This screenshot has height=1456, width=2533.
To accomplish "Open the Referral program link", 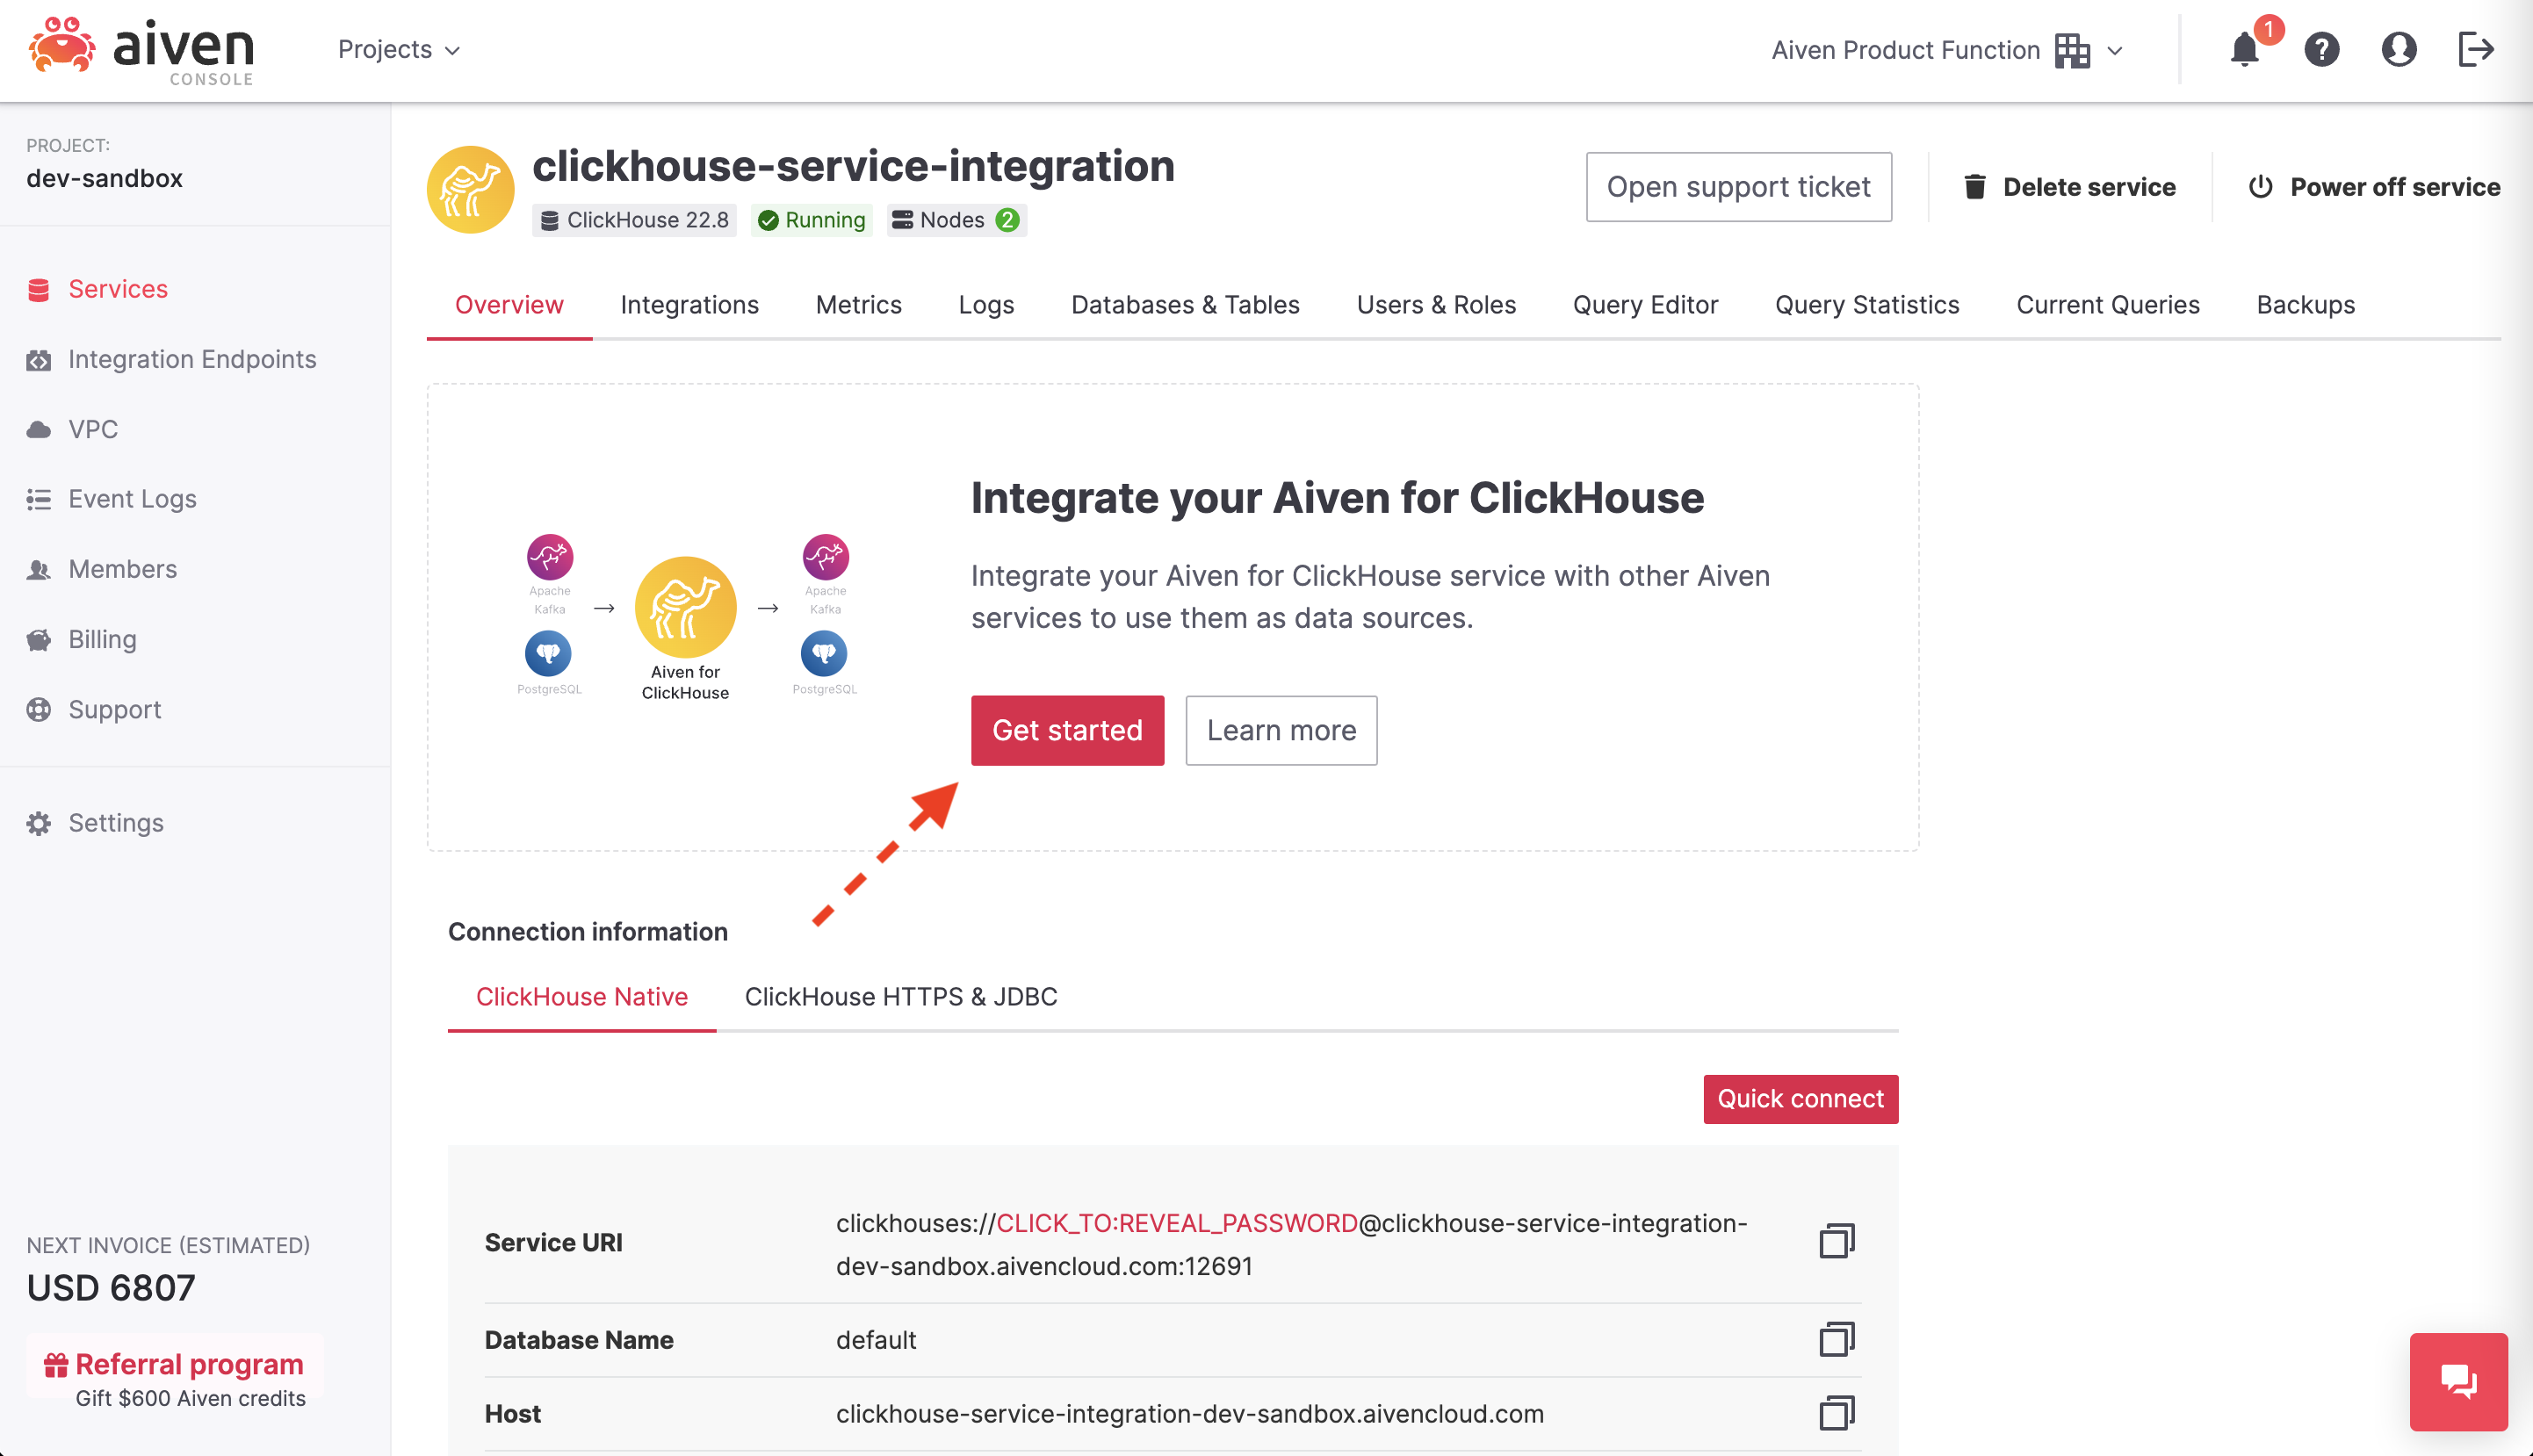I will [189, 1363].
